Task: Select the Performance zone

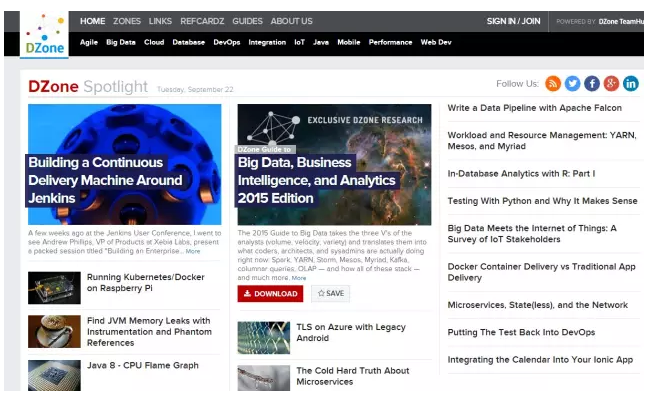Action: pyautogui.click(x=390, y=42)
